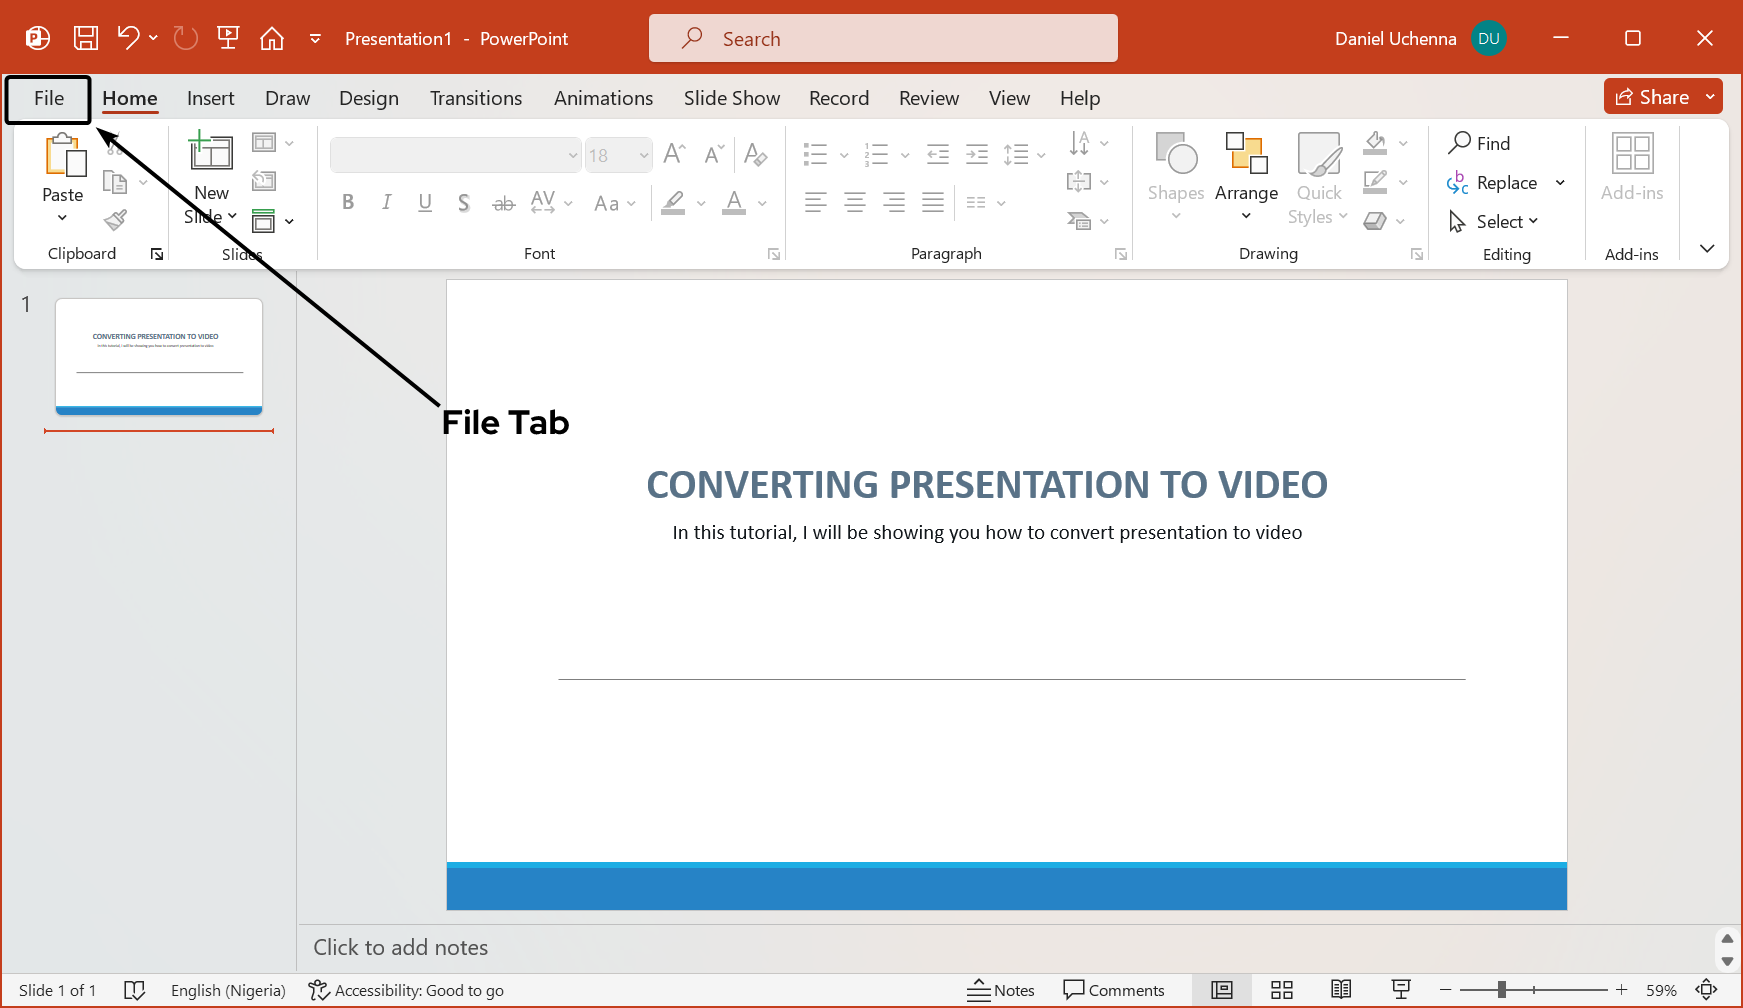Toggle bold formatting

[x=347, y=202]
